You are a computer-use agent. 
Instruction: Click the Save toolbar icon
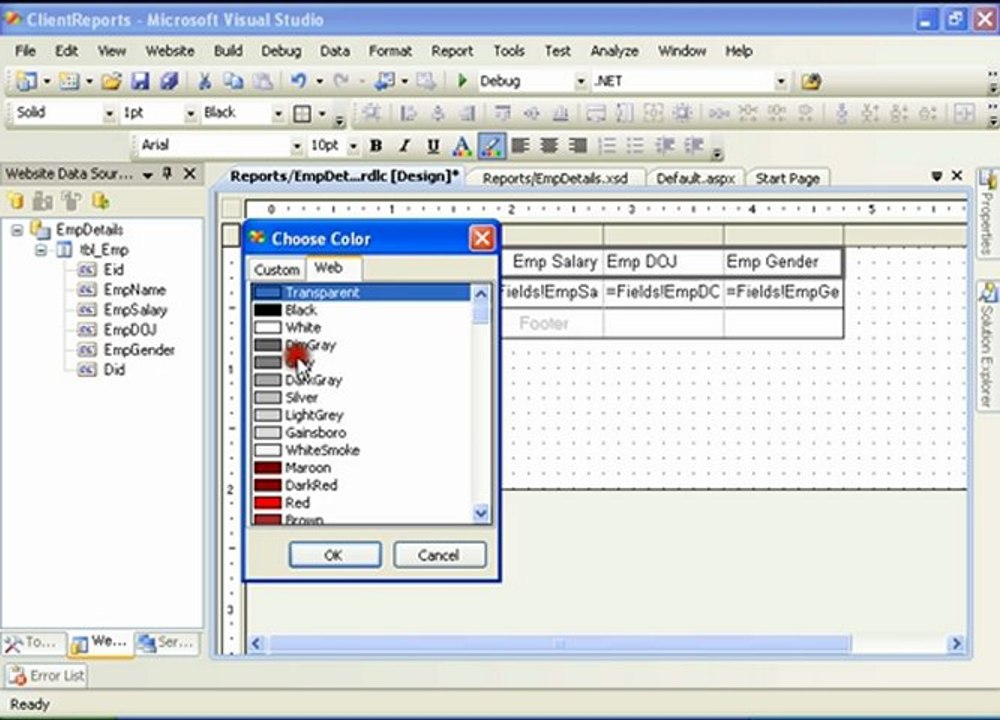coord(140,81)
